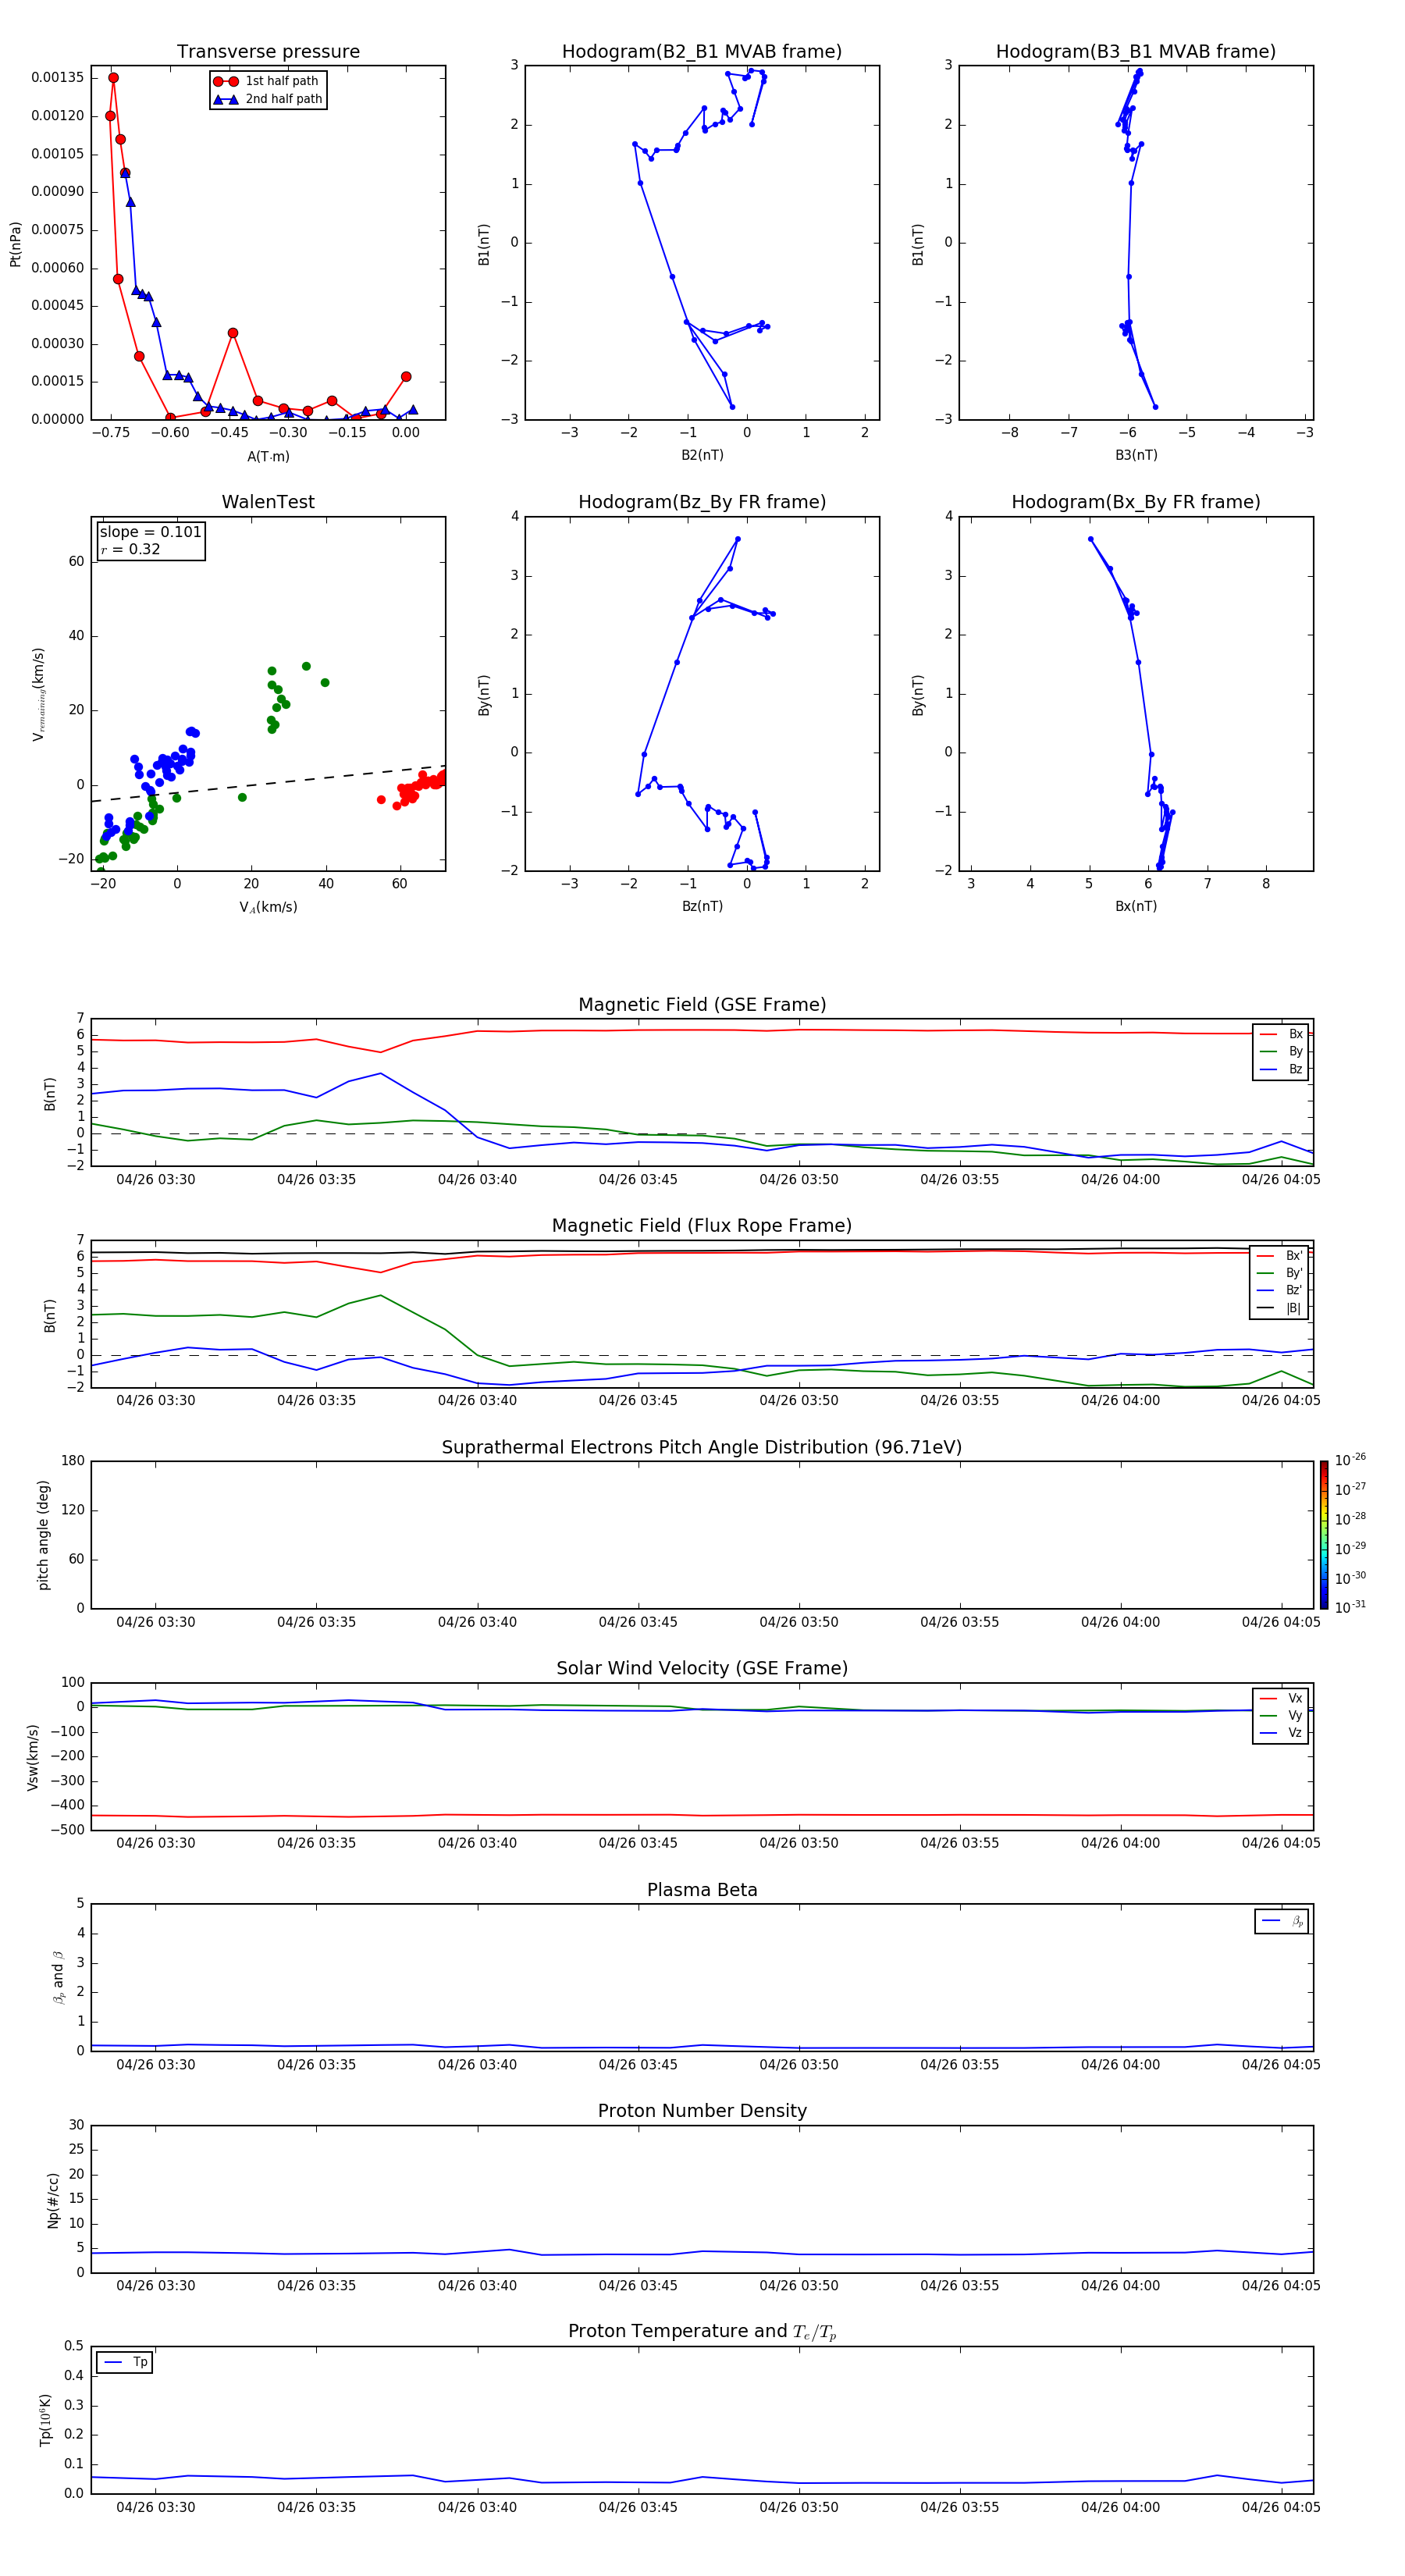Screen dimensions: 1405x2576
Task: Click the "VA(km/s)" axis label in WalenTest
Action: tap(268, 907)
